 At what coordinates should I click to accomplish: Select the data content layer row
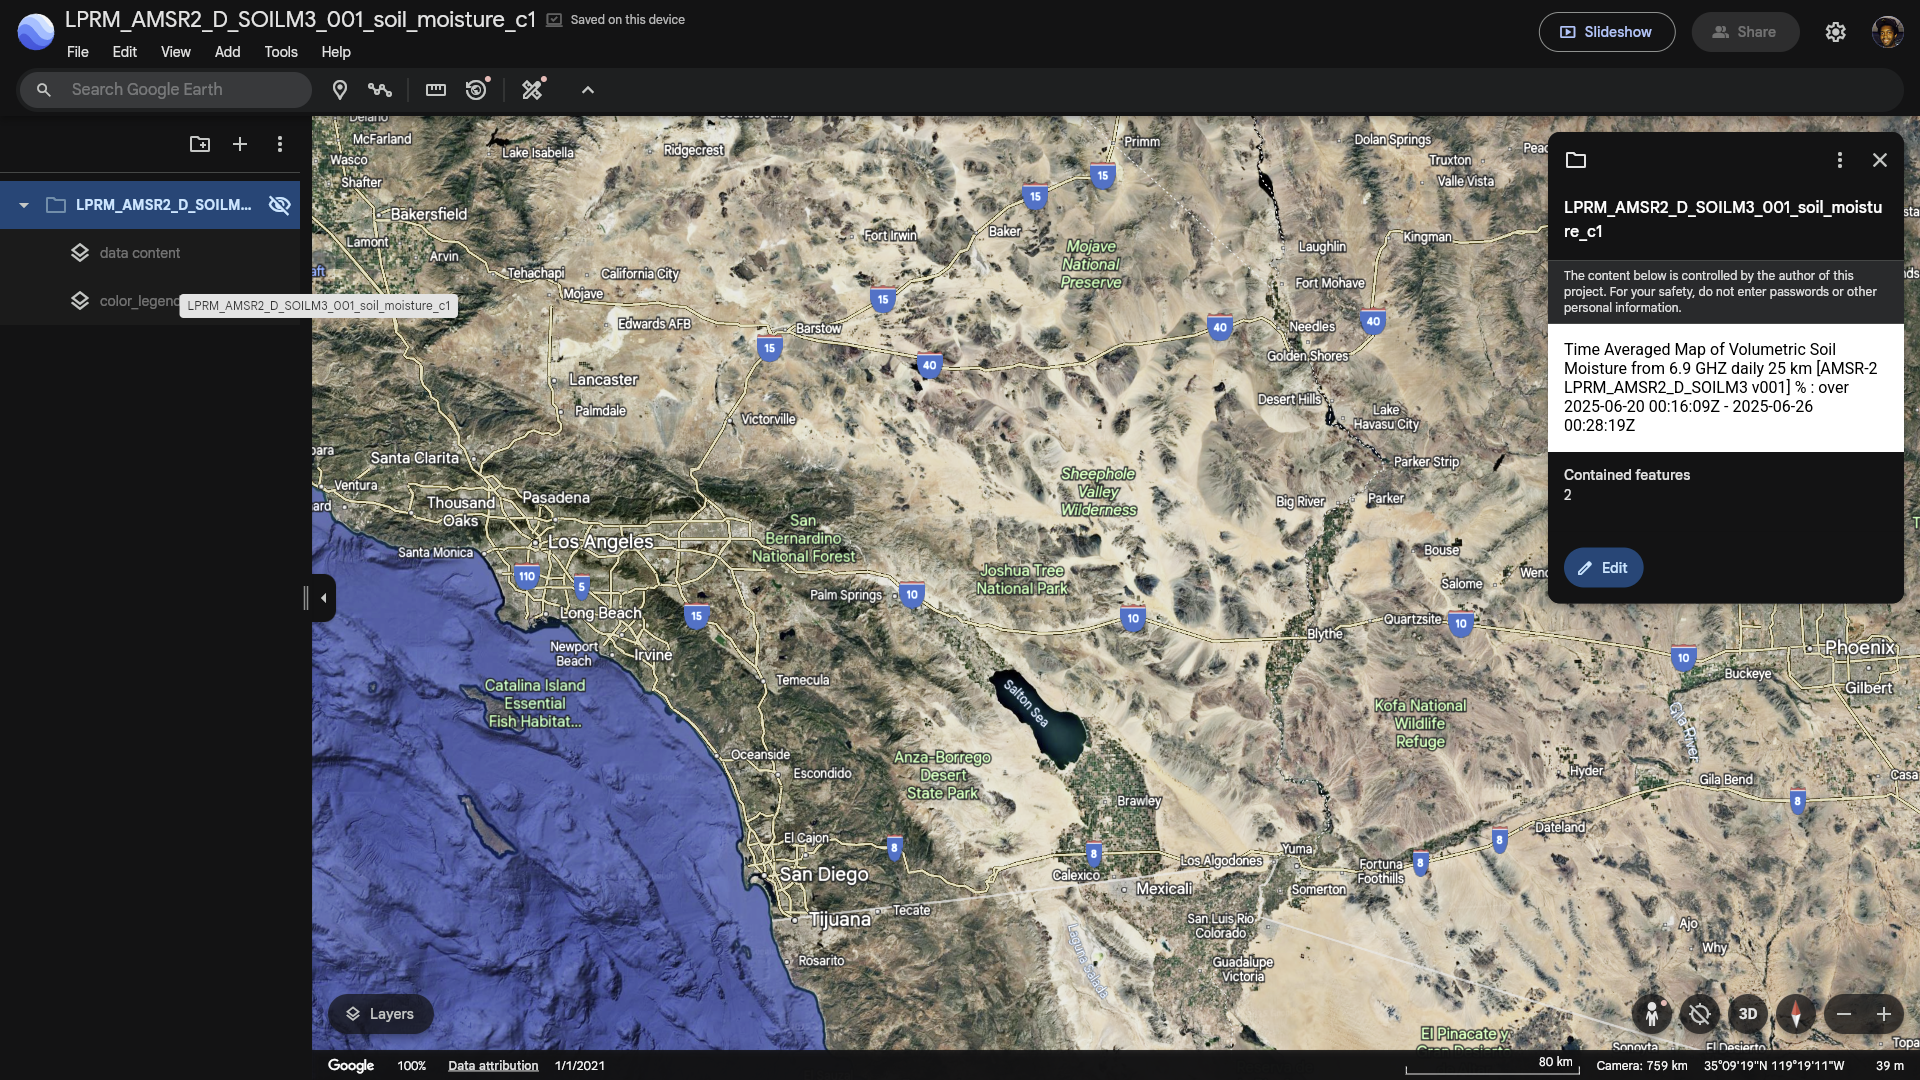coord(150,253)
